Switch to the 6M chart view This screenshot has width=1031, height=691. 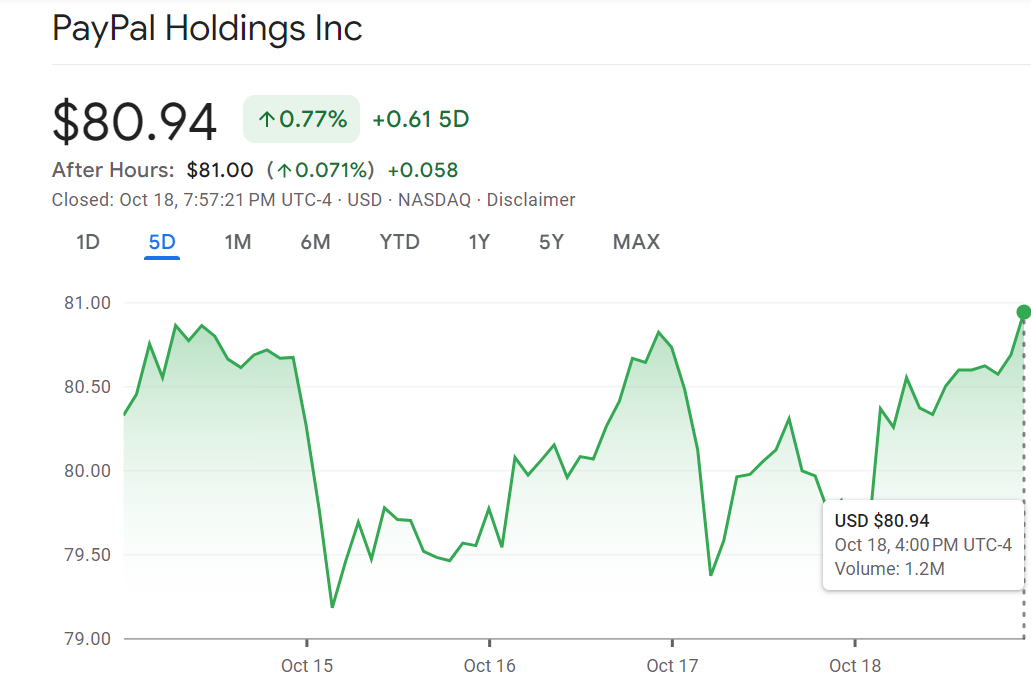tap(314, 242)
